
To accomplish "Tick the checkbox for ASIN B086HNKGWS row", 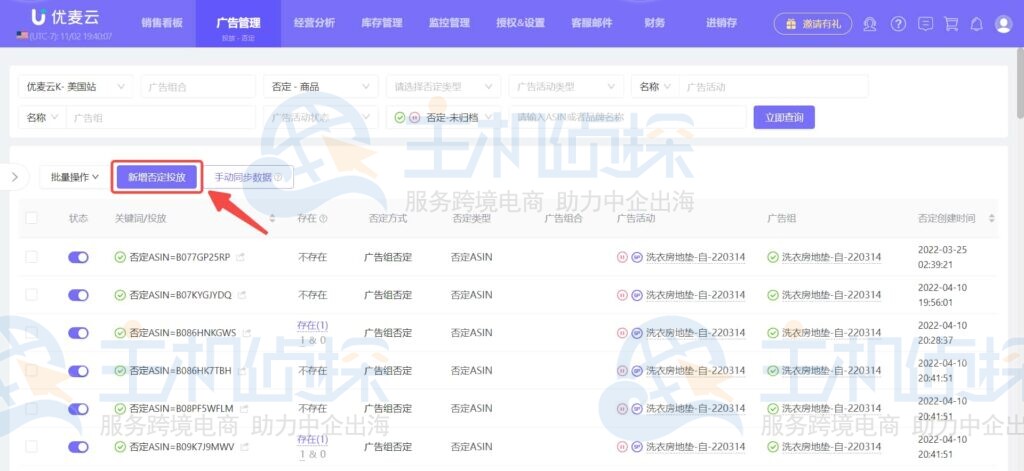I will click(32, 332).
